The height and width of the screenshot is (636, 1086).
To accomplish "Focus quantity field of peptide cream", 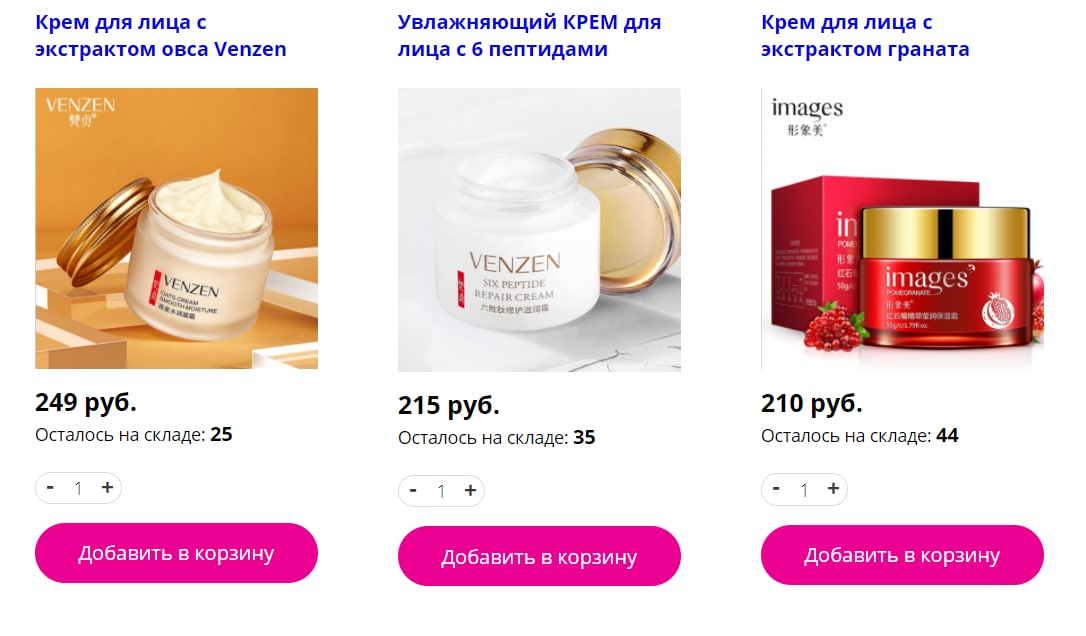I will tap(441, 491).
